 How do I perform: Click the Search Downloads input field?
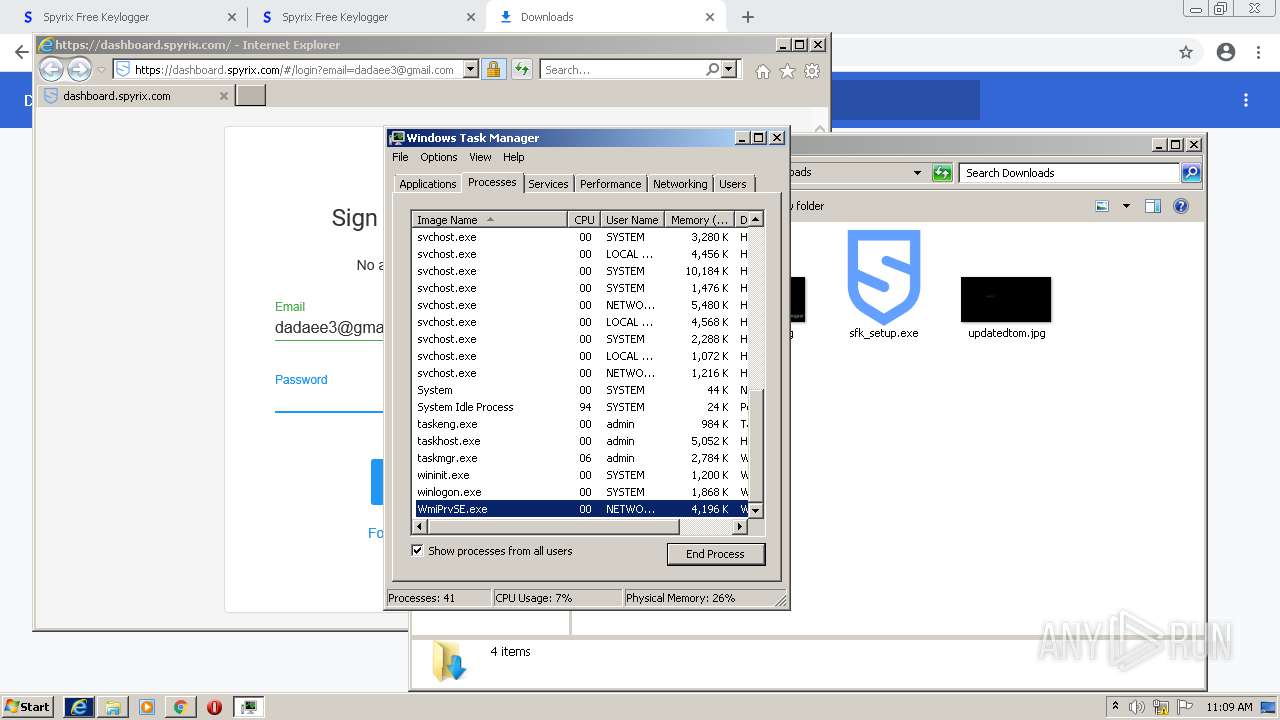click(x=1068, y=173)
